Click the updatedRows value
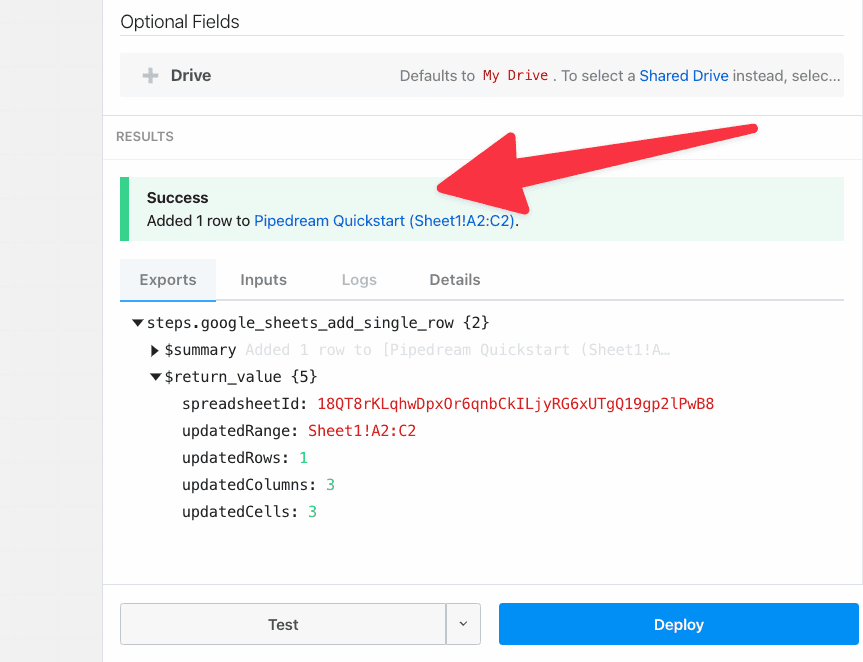 [x=303, y=458]
